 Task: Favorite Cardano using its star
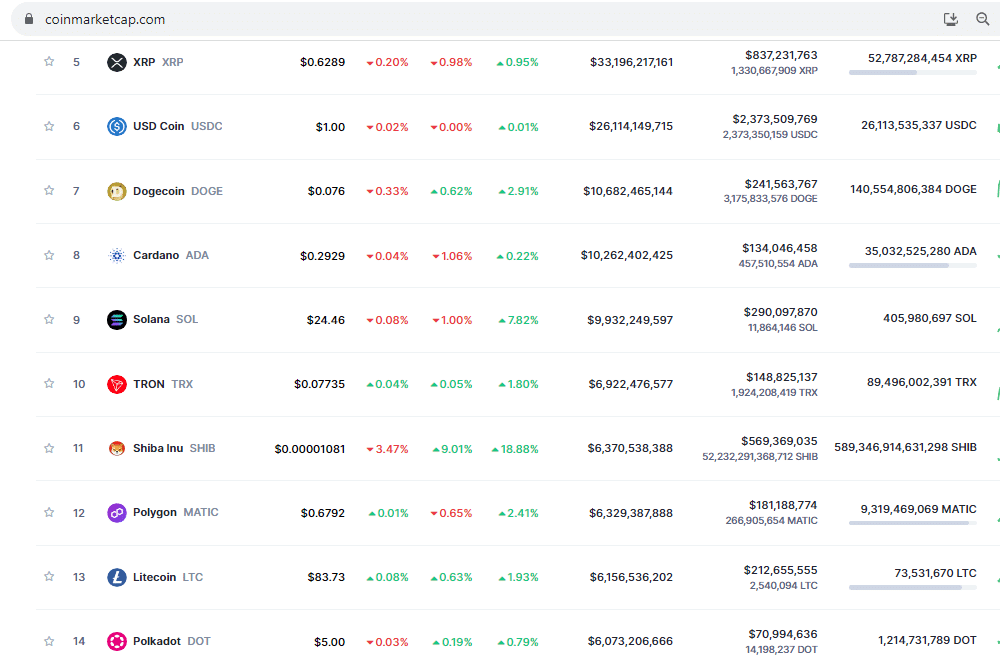point(49,255)
